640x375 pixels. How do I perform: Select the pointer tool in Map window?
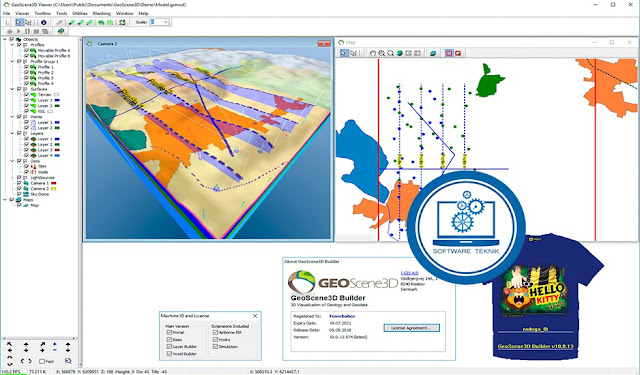[343, 53]
